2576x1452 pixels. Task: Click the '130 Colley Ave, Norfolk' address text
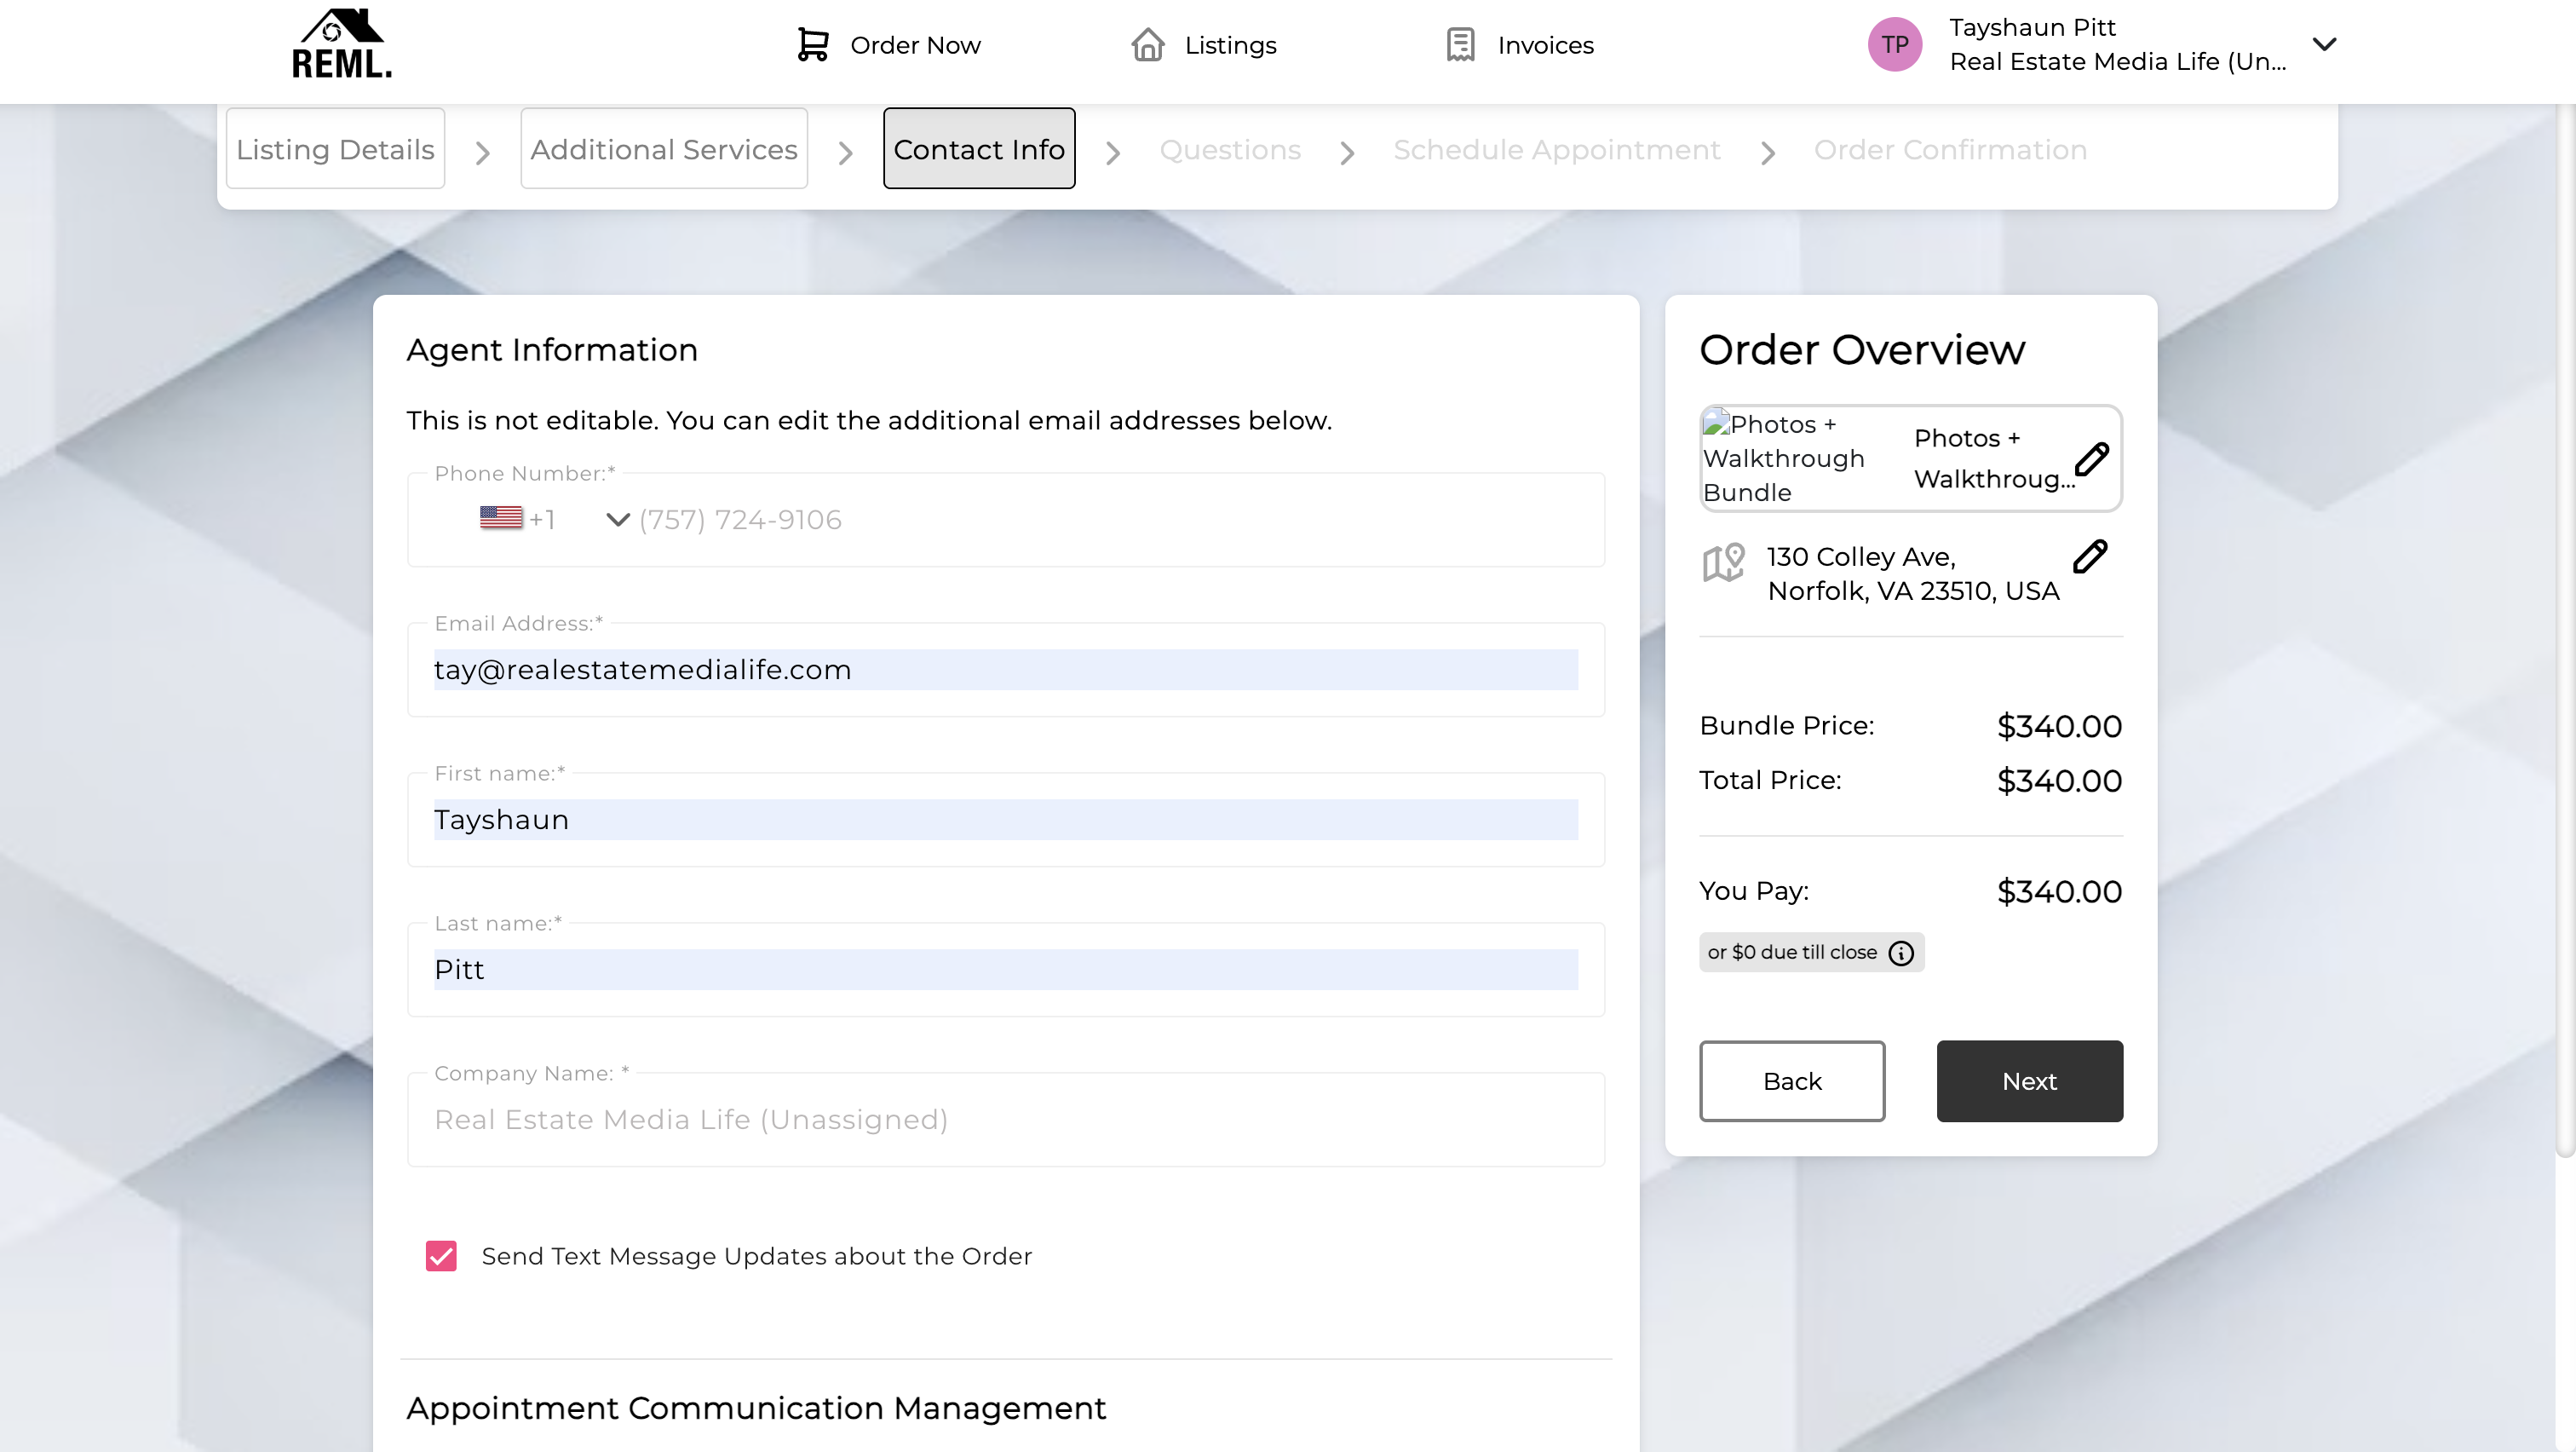point(1912,574)
